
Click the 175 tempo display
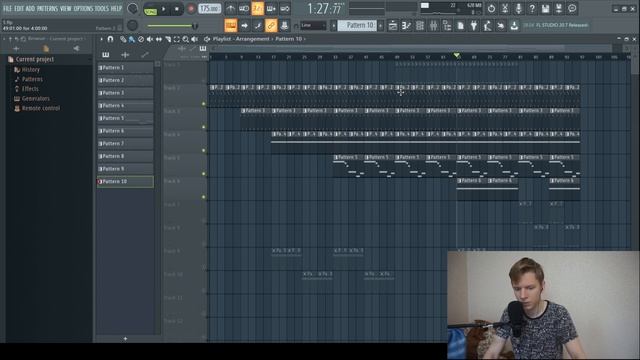(x=209, y=9)
